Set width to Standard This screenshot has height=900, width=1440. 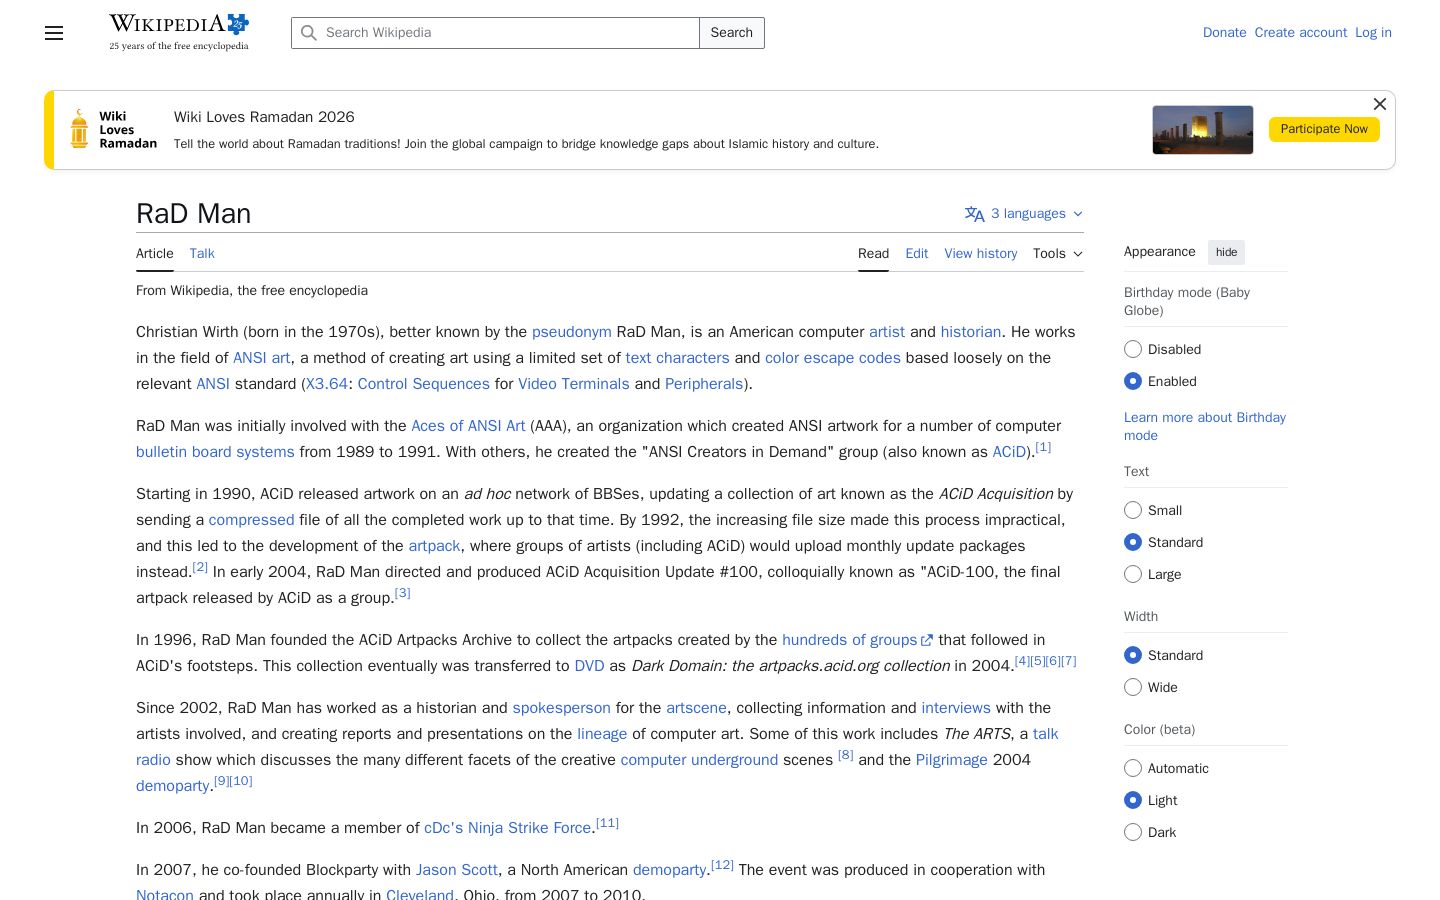[x=1133, y=655]
